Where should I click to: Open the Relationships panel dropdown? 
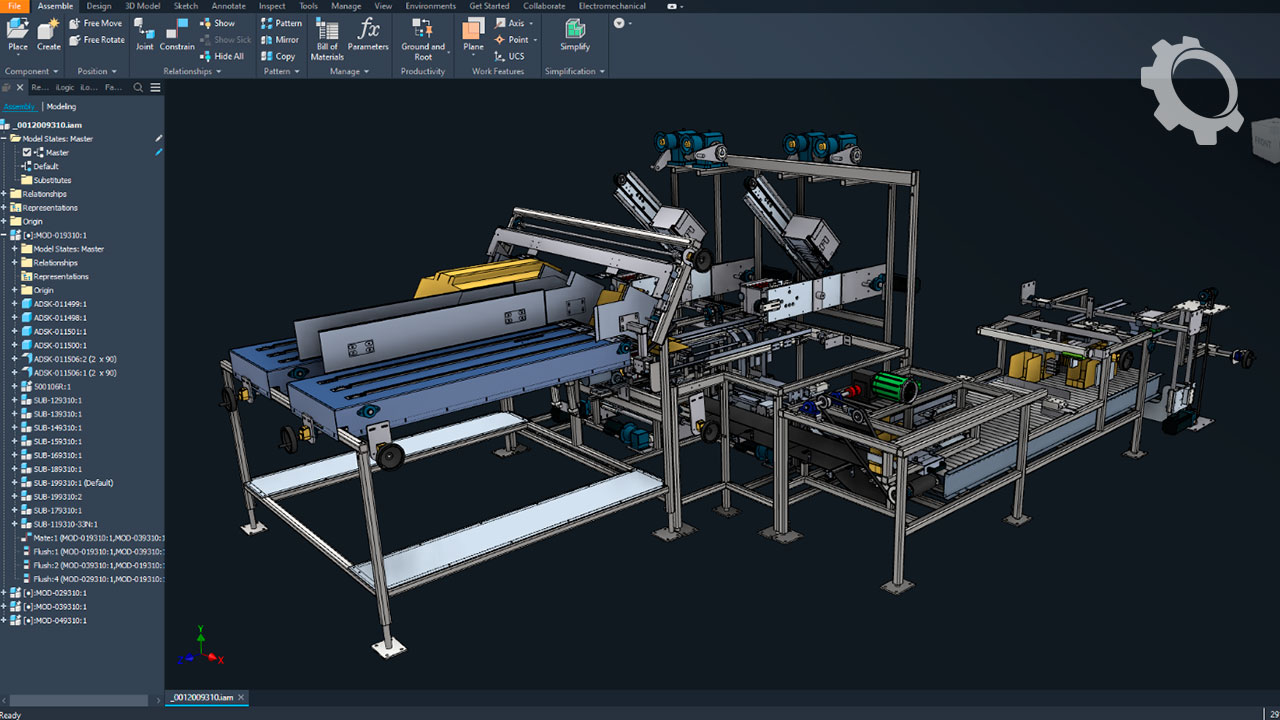click(219, 72)
